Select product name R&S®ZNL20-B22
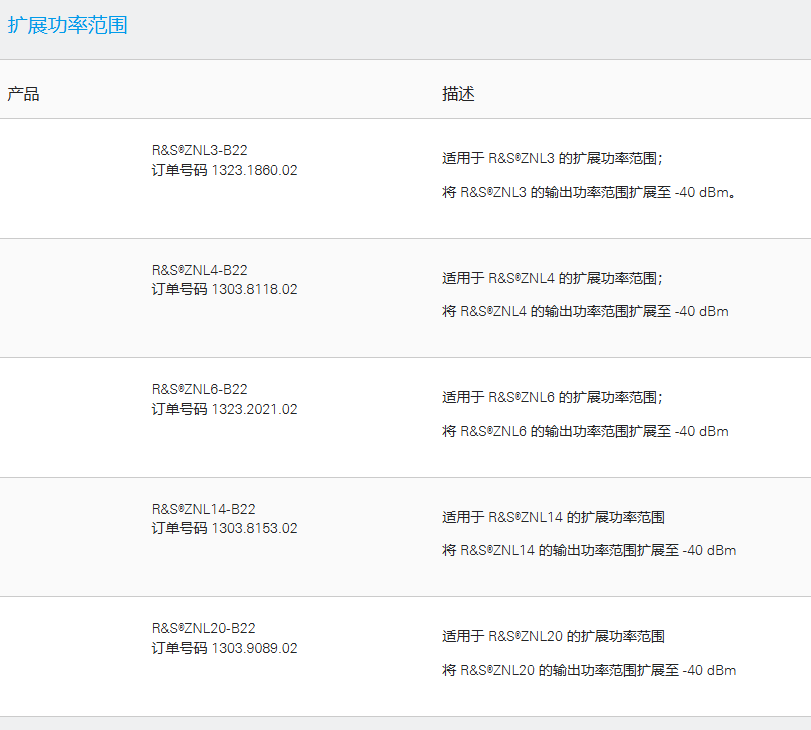Image resolution: width=811 pixels, height=730 pixels. tap(204, 628)
